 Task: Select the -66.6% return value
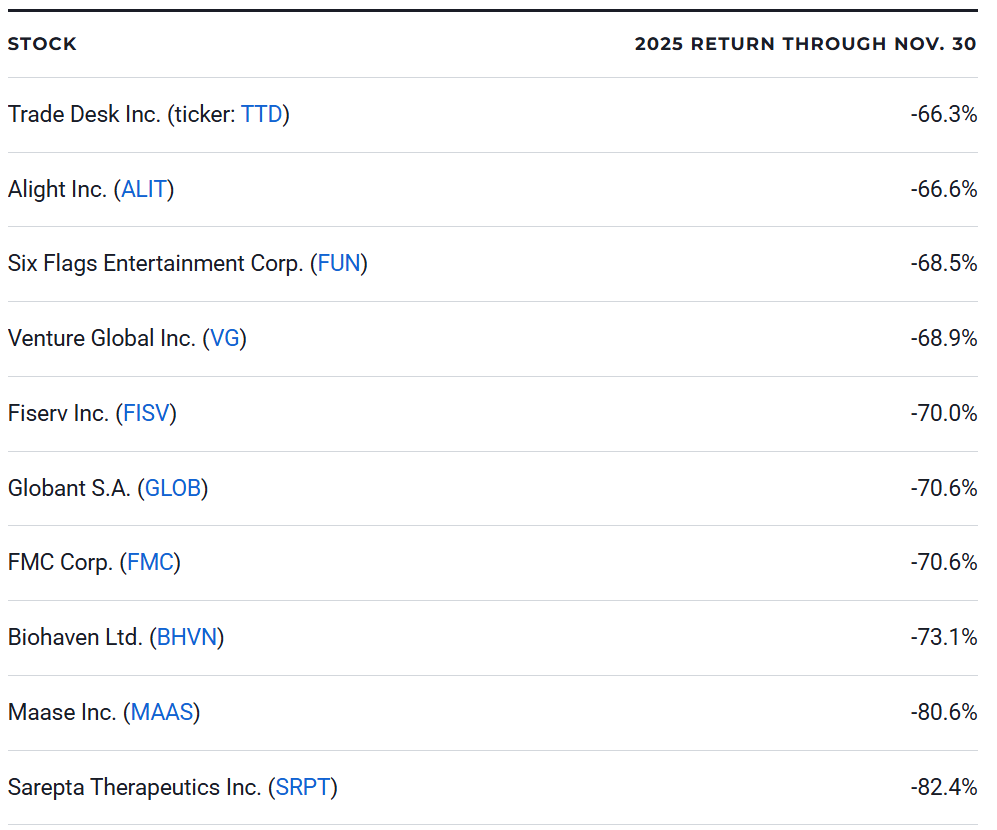(944, 190)
